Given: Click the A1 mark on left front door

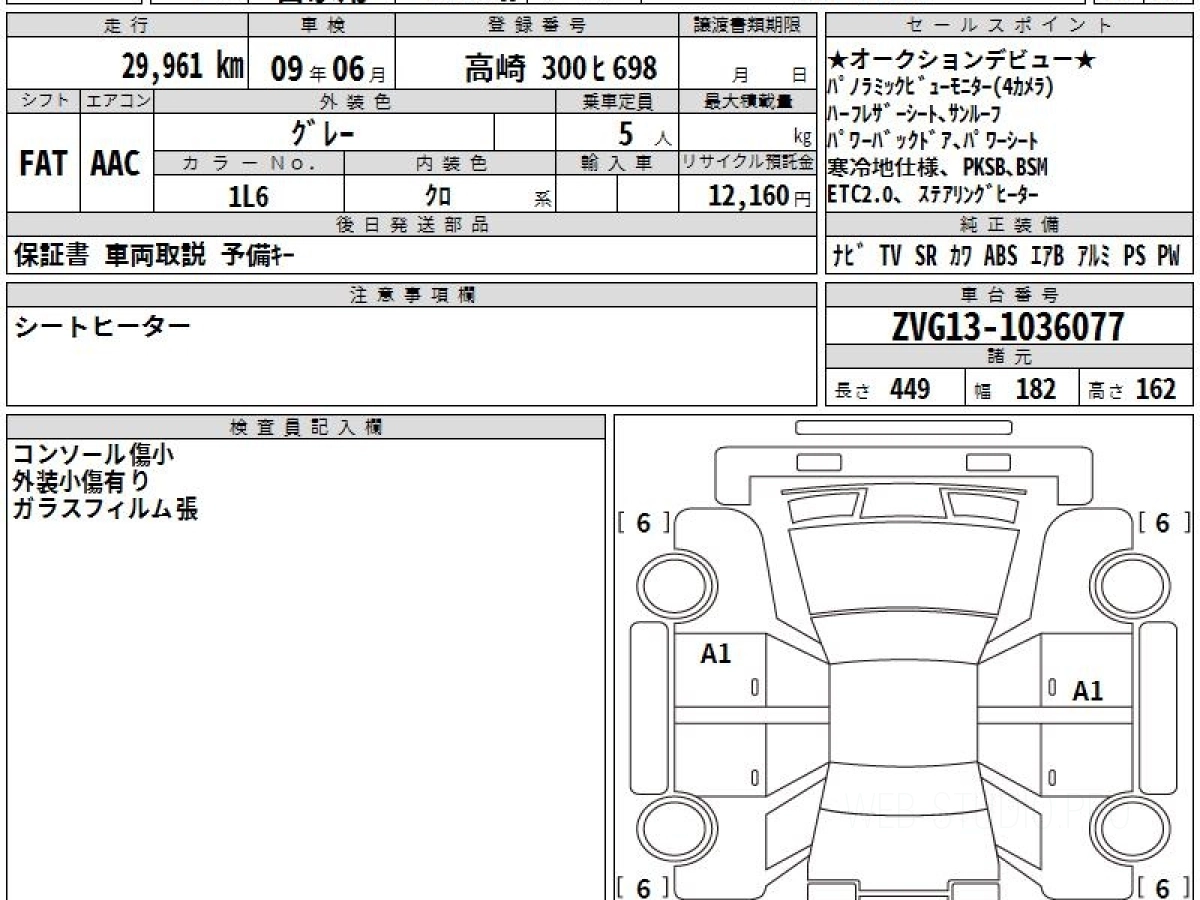Looking at the screenshot, I should tap(716, 655).
